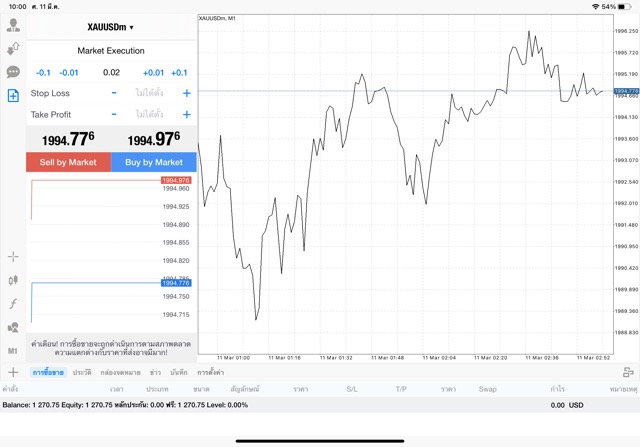The height and width of the screenshot is (447, 640).
Task: Switch to the ข่าว tab
Action: [155, 372]
